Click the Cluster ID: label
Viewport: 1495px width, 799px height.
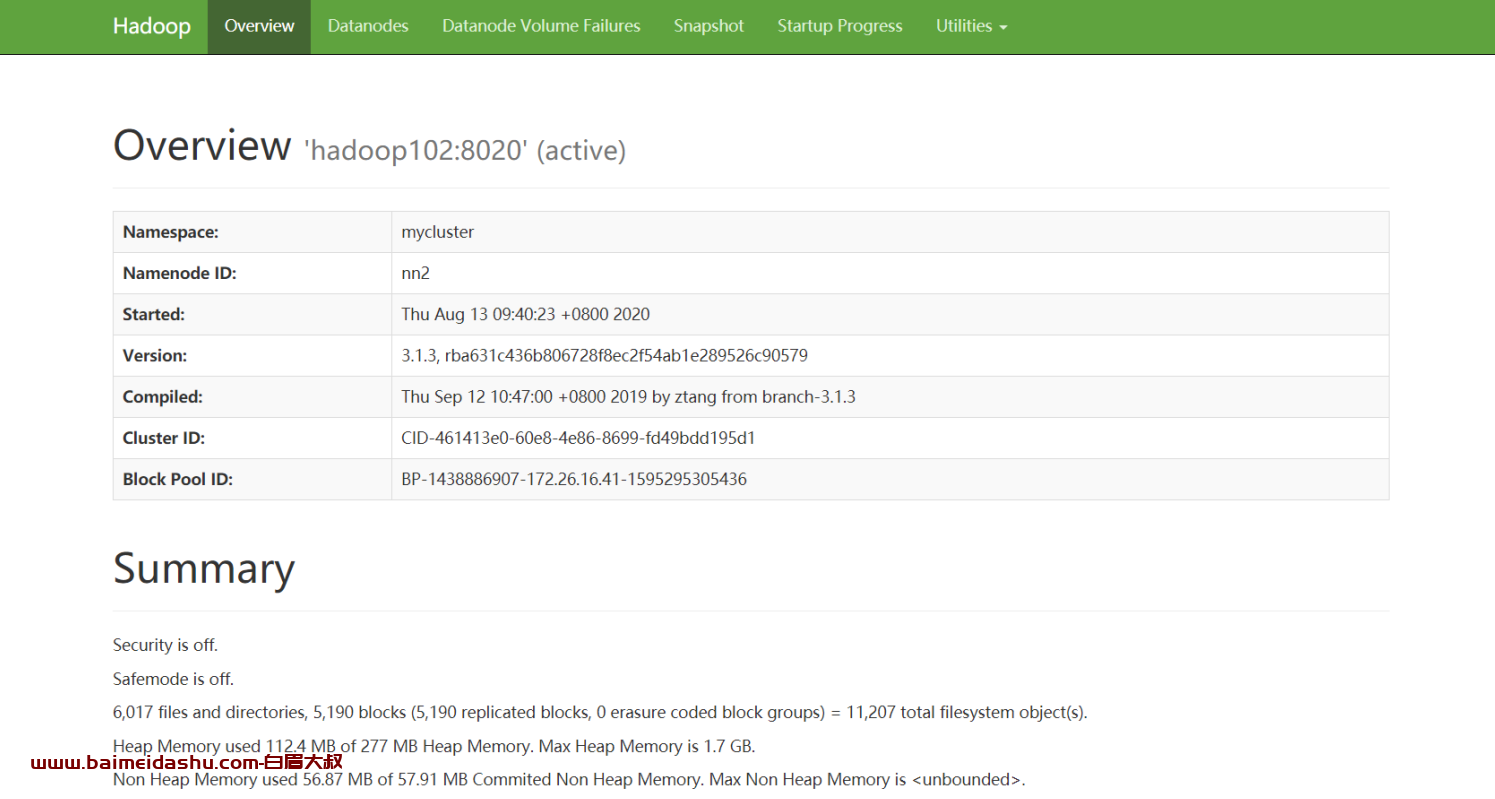[164, 438]
